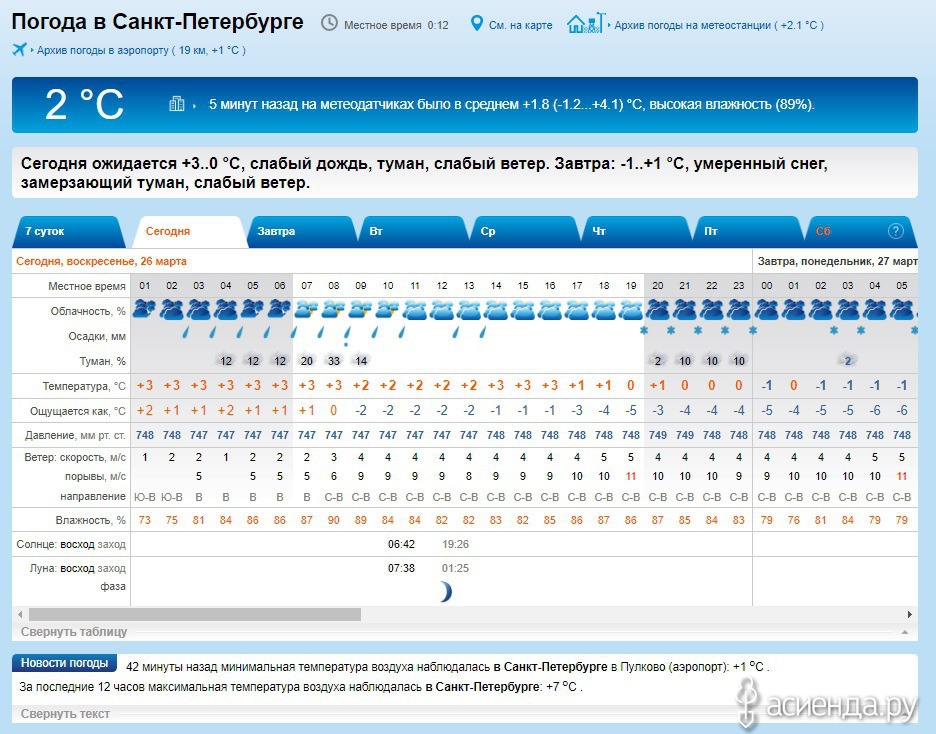Image resolution: width=936 pixels, height=734 pixels.
Task: Click Давление, мм рт. ст. row label
Action: pos(75,436)
